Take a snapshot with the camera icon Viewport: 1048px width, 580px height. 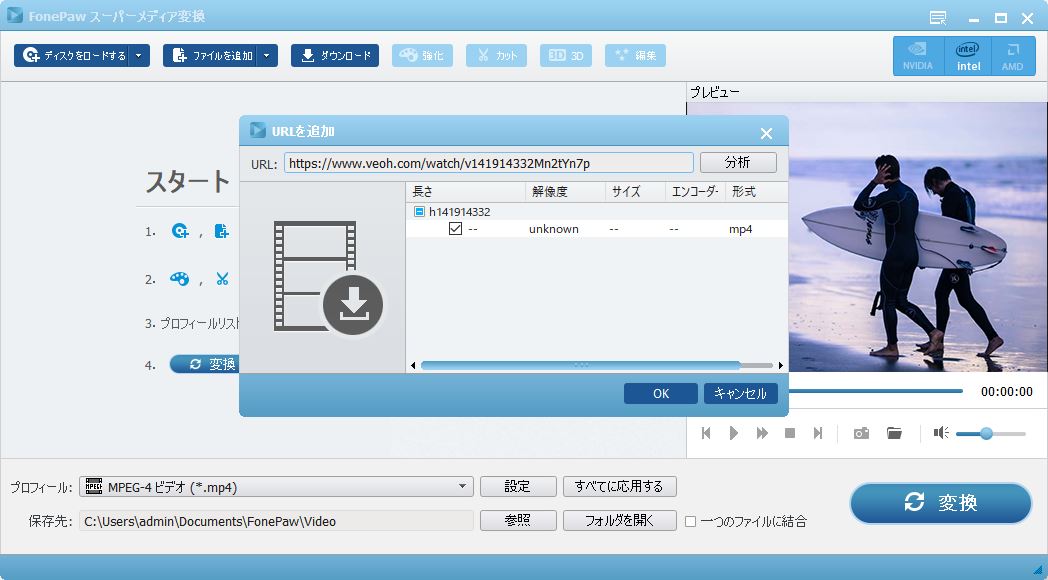pos(861,434)
